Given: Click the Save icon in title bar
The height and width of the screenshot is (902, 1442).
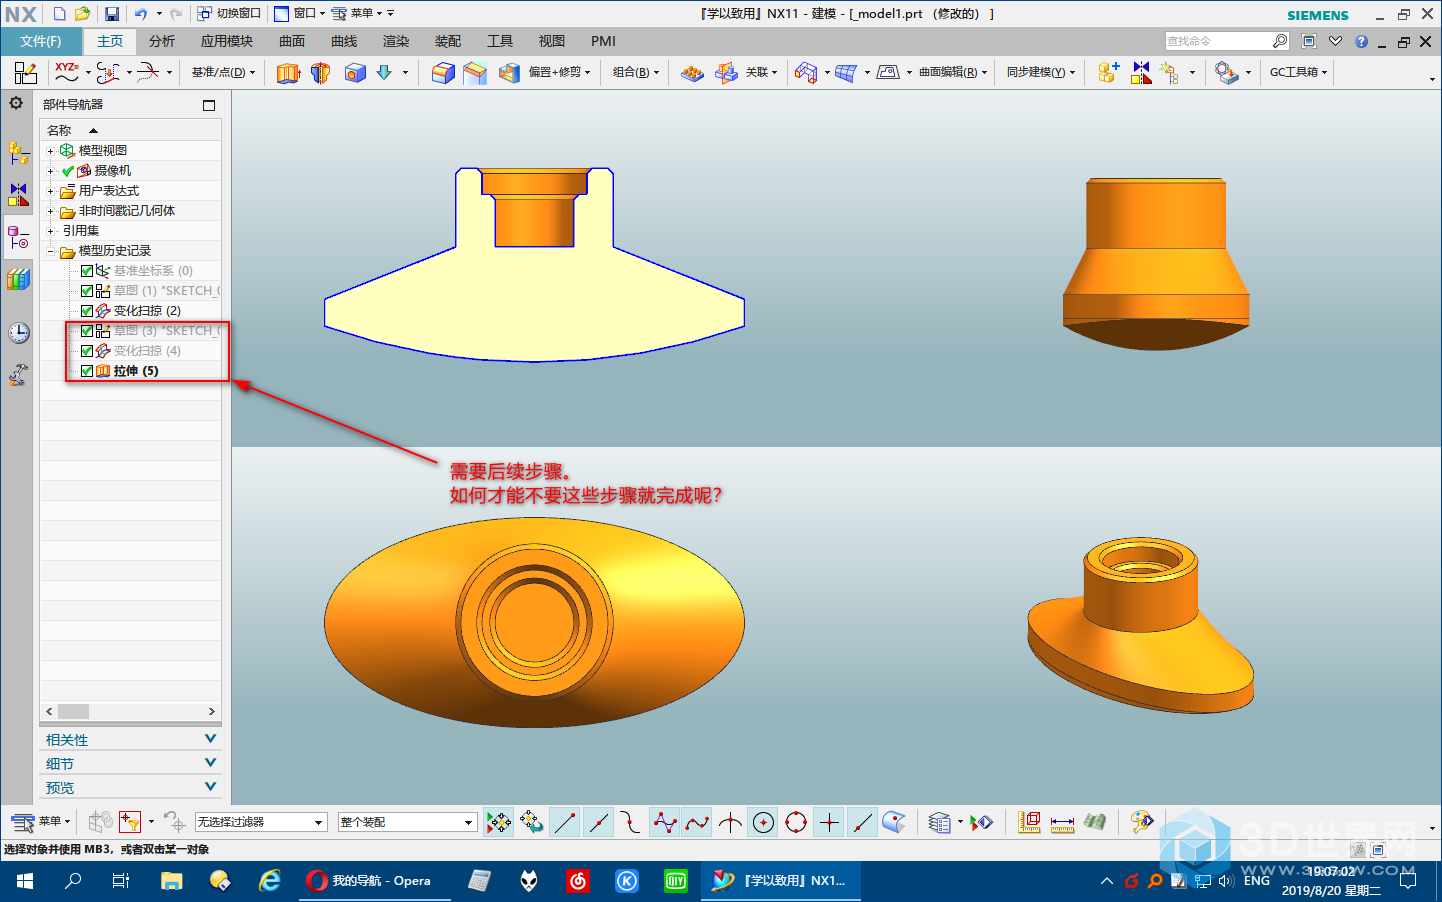Looking at the screenshot, I should (112, 13).
